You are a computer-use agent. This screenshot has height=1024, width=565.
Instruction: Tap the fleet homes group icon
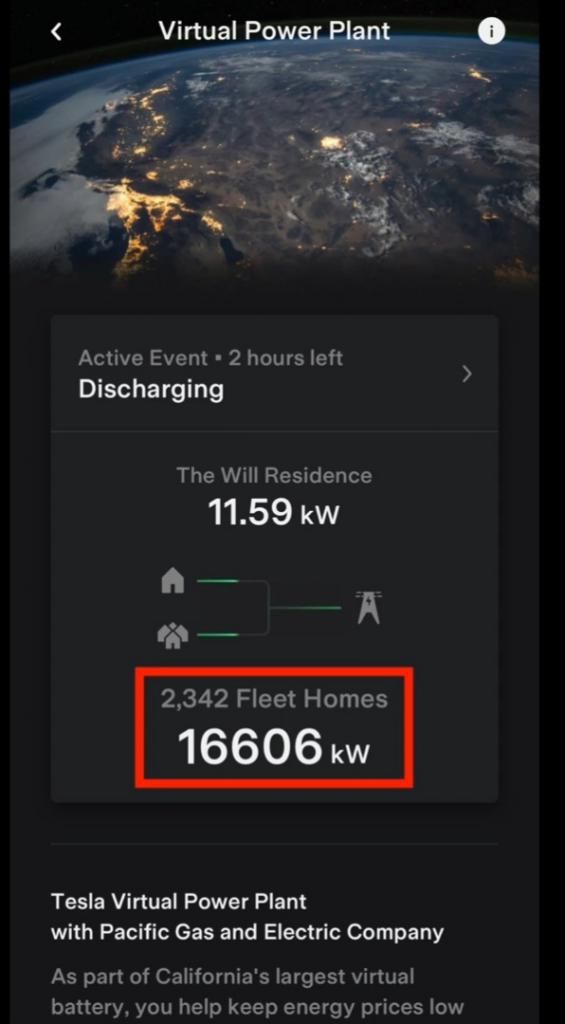[172, 635]
